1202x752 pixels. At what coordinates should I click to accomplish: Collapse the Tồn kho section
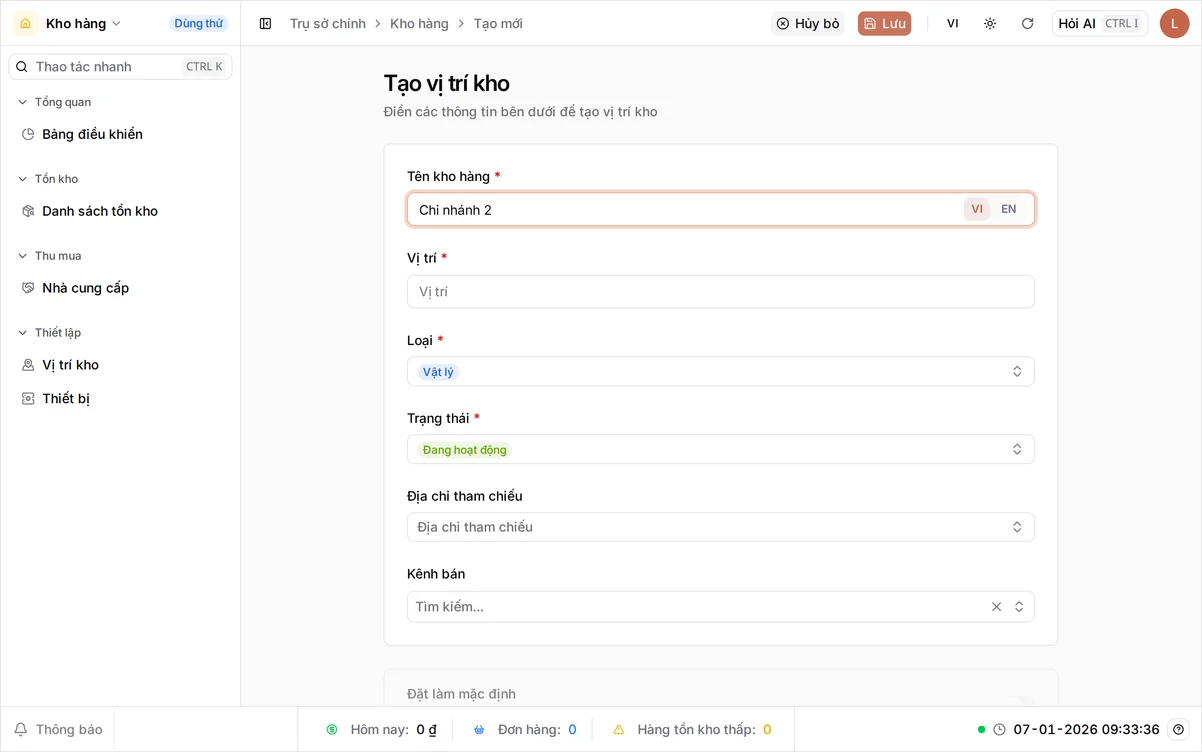coord(48,179)
